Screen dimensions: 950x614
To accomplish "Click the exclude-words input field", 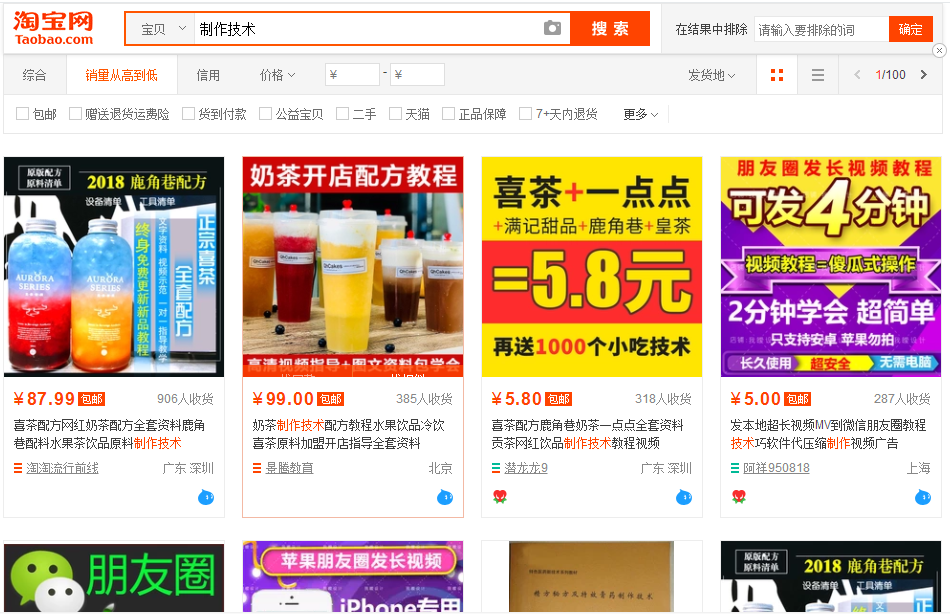I will point(822,29).
